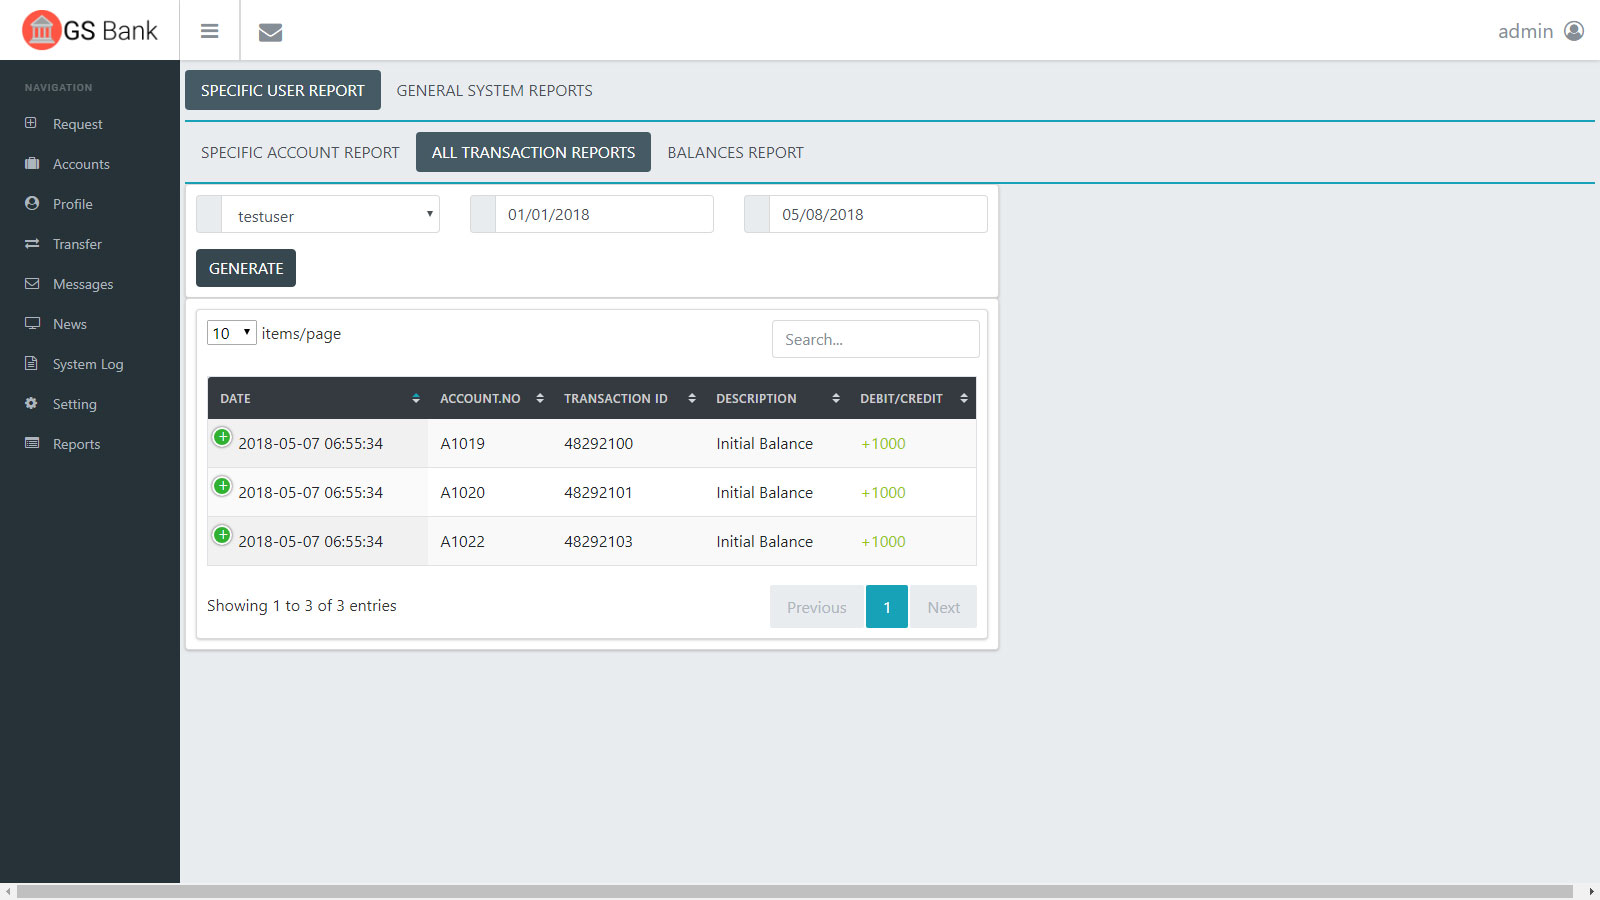Open the envelope messages icon in header
The height and width of the screenshot is (900, 1600).
[x=270, y=32]
